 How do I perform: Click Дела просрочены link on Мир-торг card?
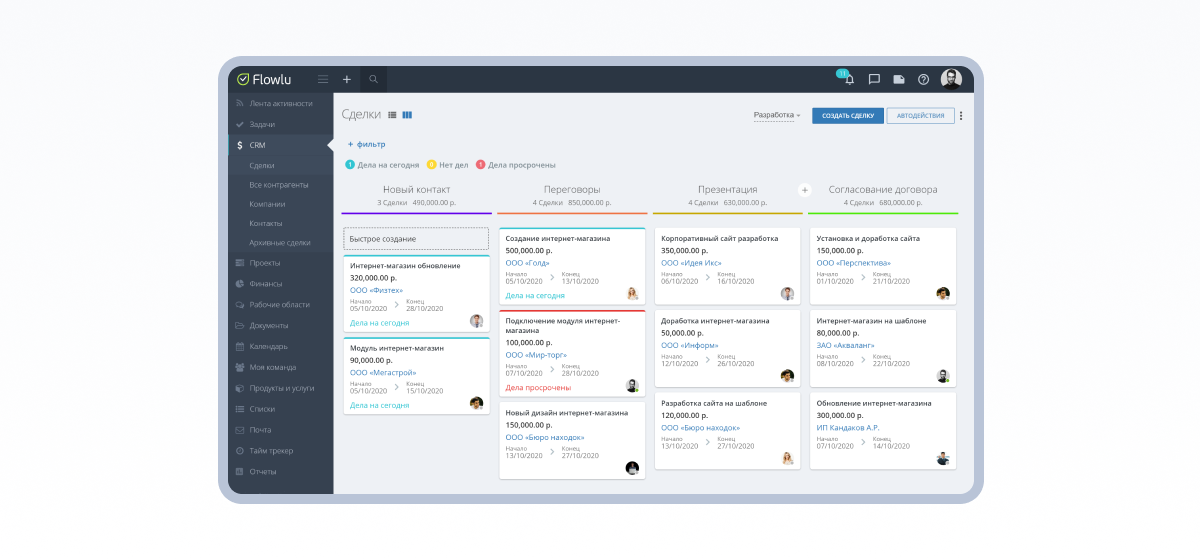(x=538, y=387)
